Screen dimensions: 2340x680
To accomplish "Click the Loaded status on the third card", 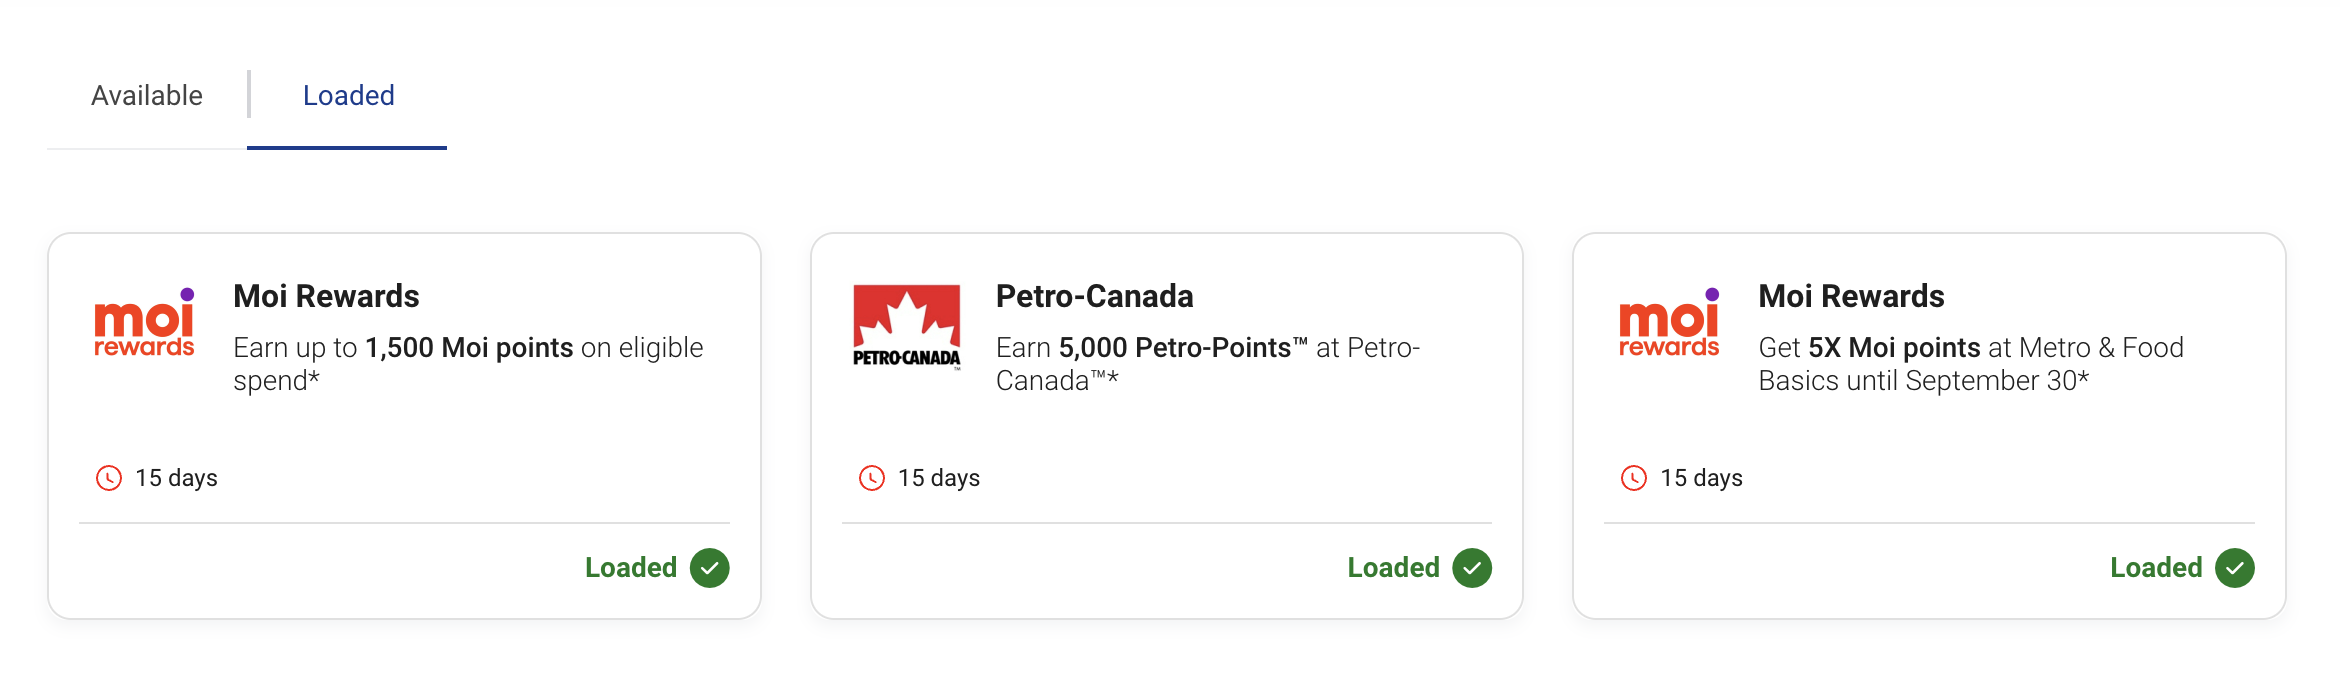I will [2156, 567].
